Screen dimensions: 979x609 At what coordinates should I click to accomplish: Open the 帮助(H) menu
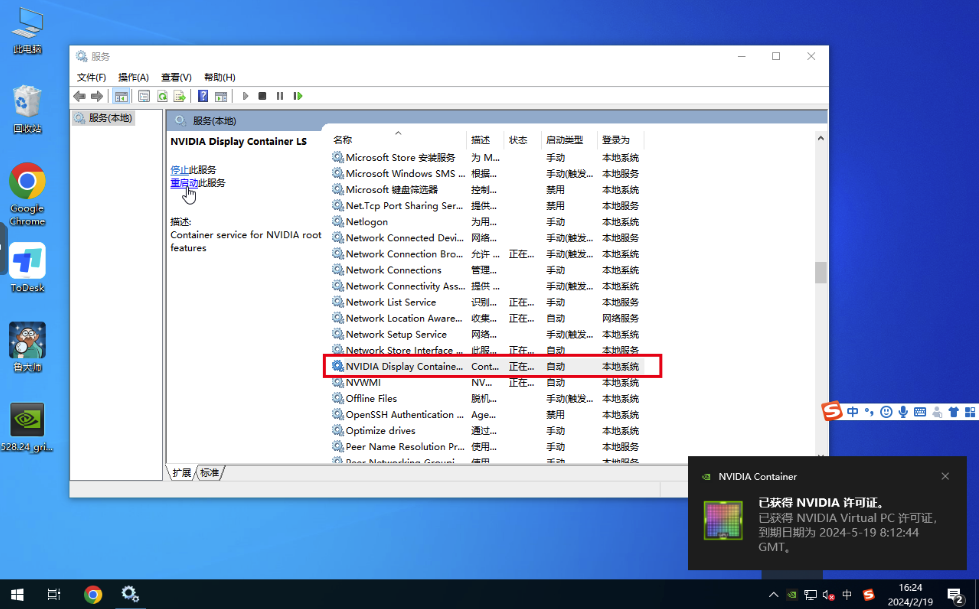[x=220, y=77]
